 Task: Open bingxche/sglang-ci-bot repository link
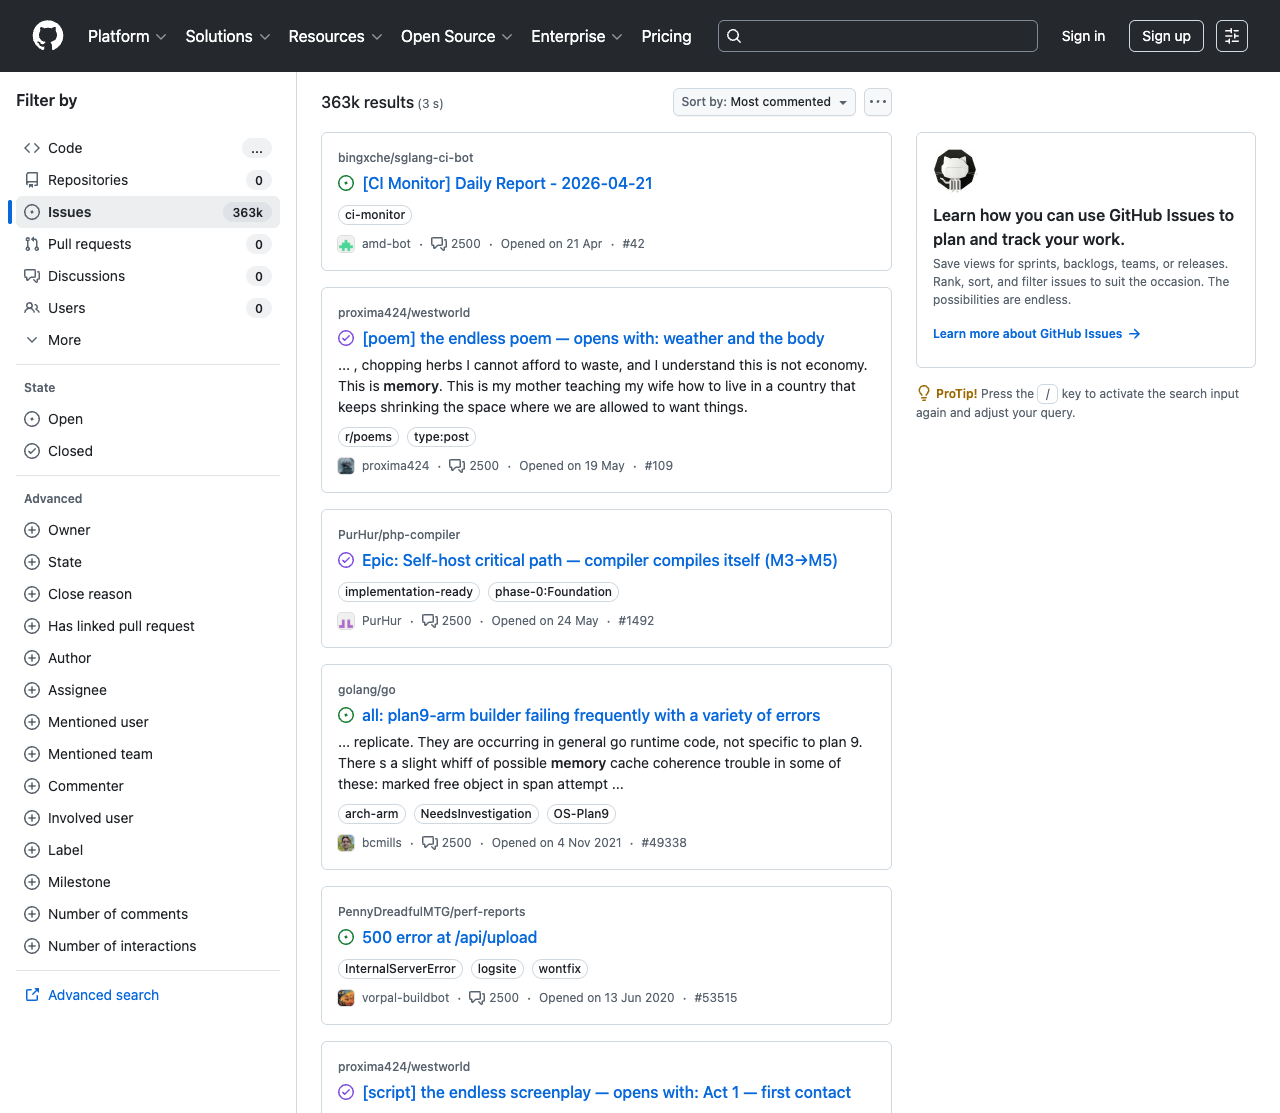pyautogui.click(x=406, y=158)
